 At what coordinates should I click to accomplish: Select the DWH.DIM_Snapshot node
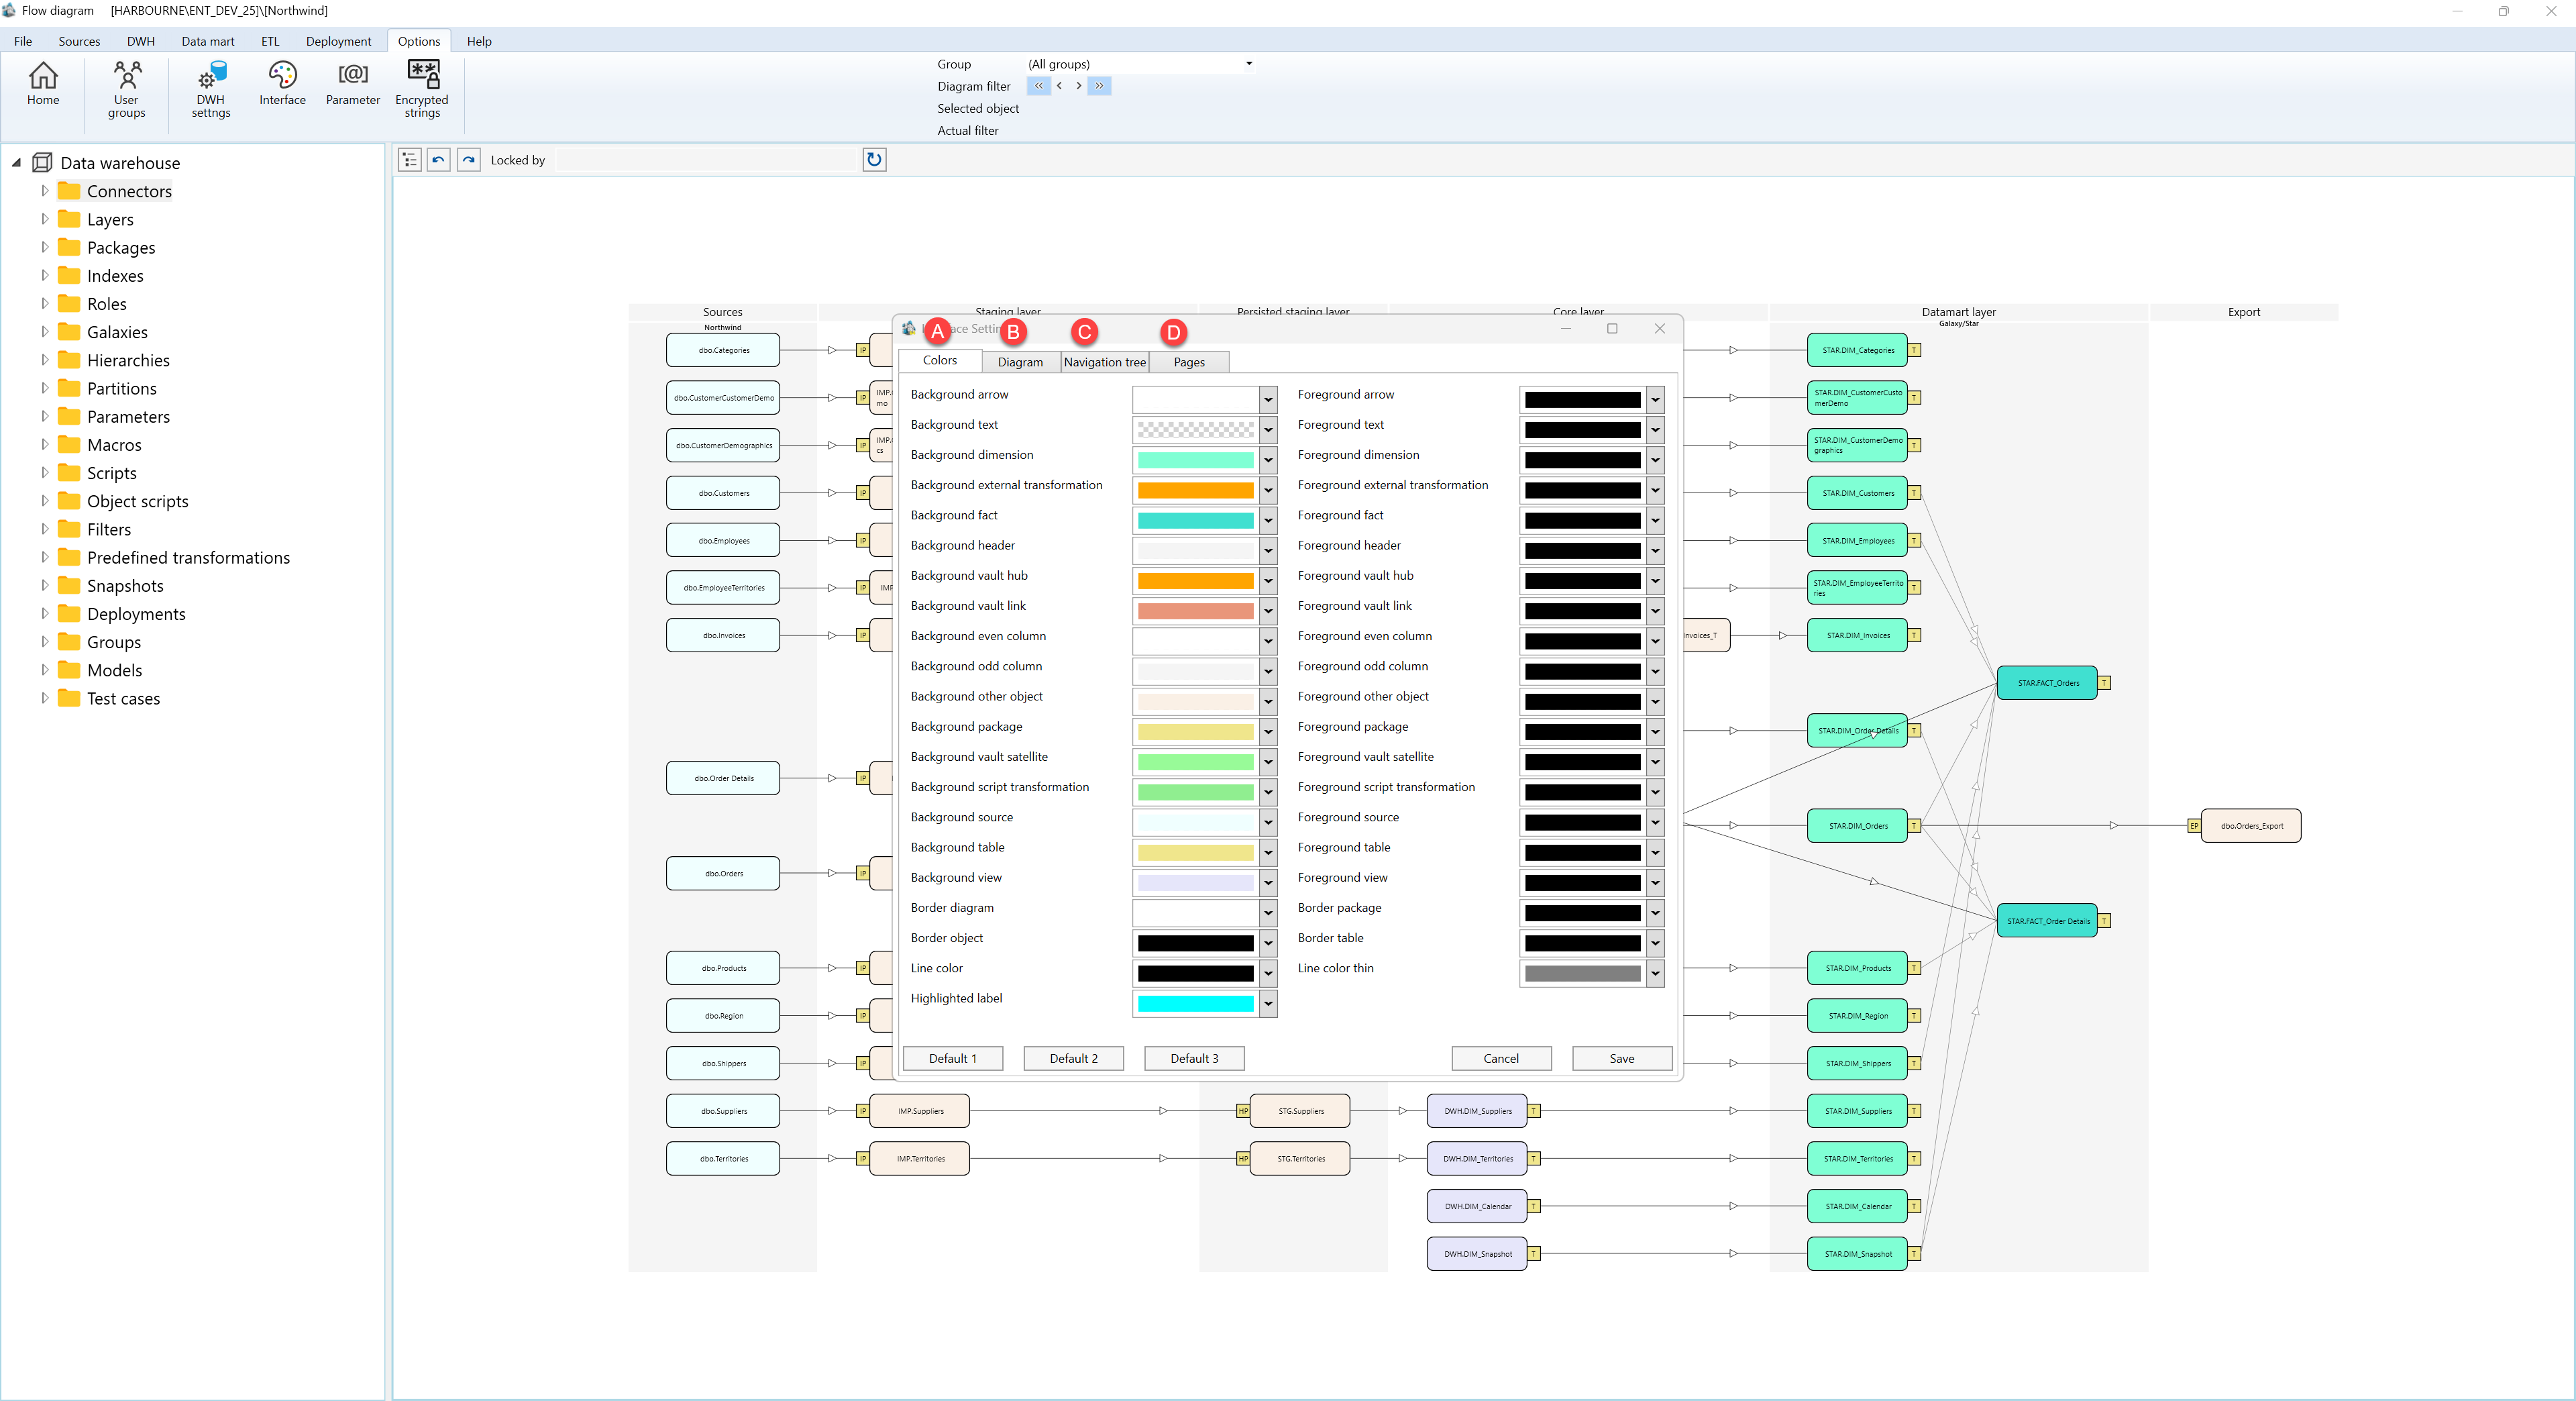pyautogui.click(x=1477, y=1254)
